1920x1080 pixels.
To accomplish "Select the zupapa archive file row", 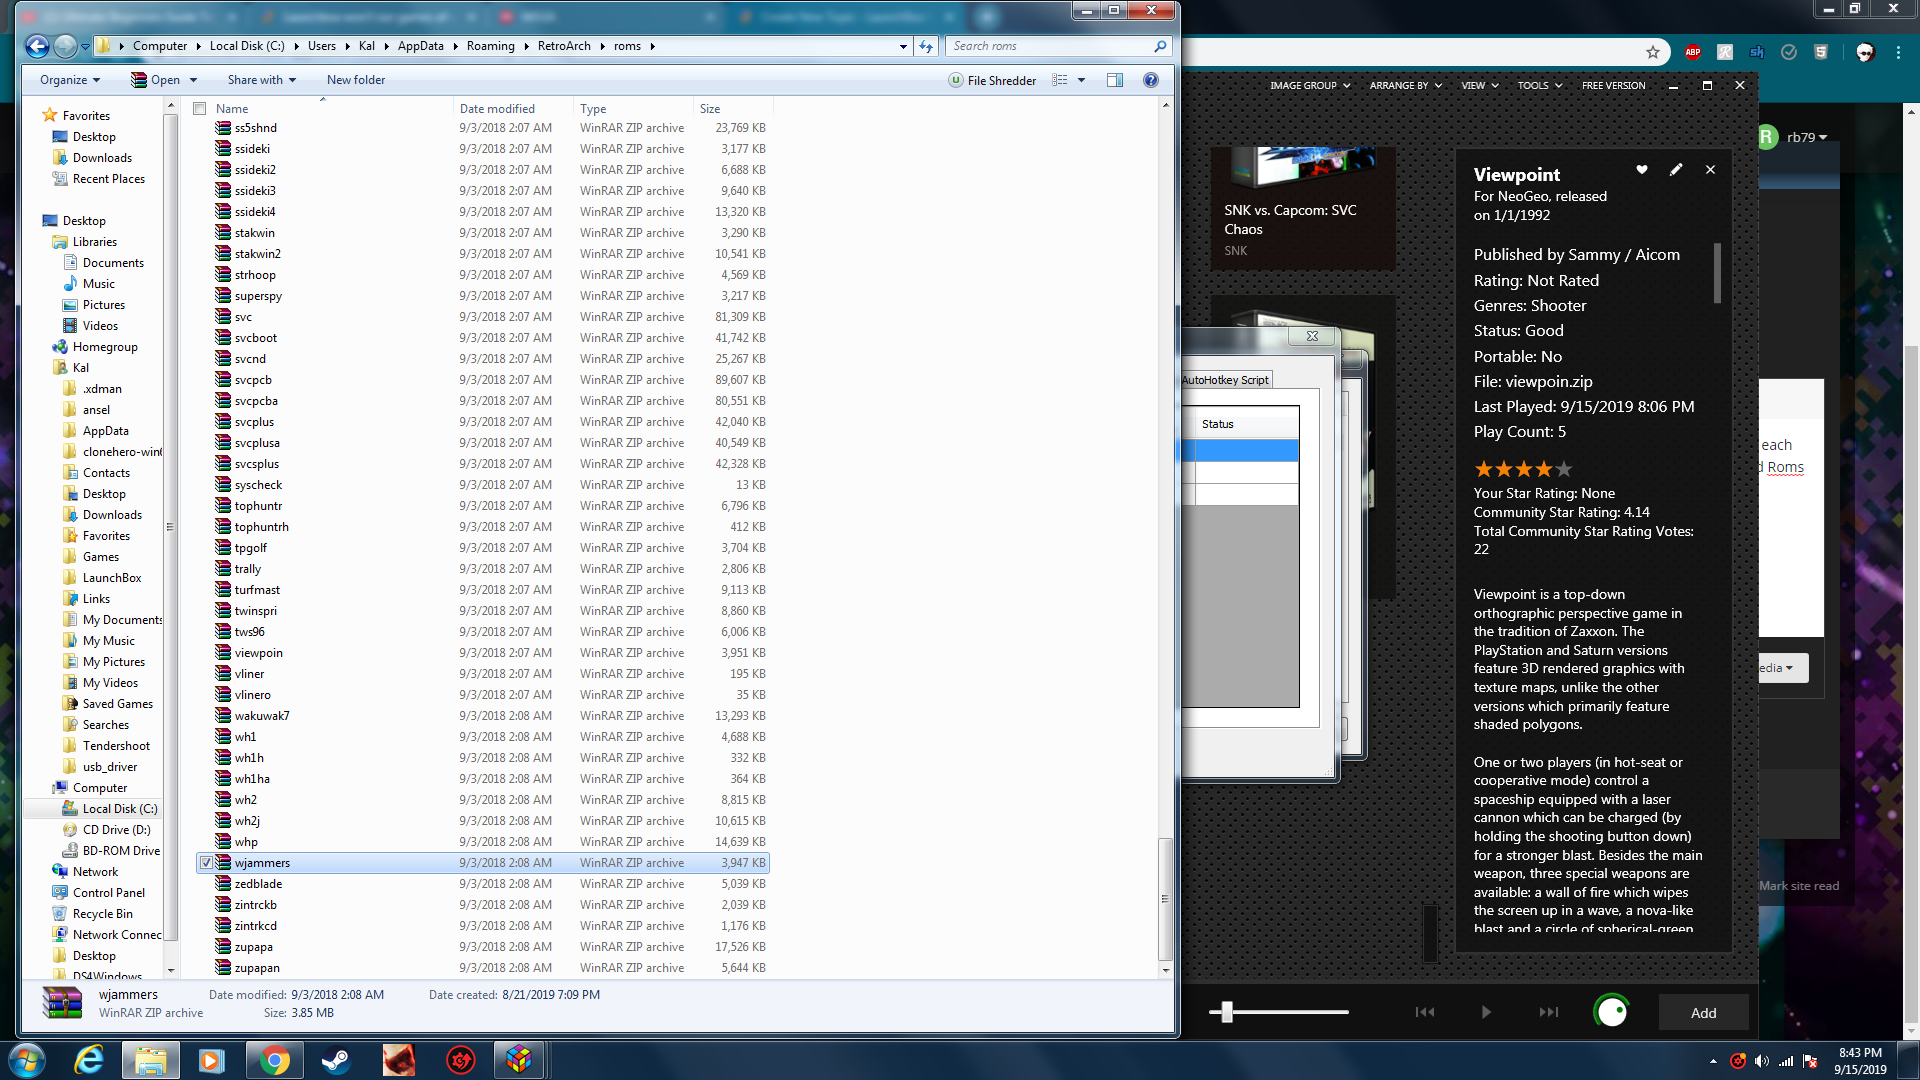I will [x=483, y=947].
